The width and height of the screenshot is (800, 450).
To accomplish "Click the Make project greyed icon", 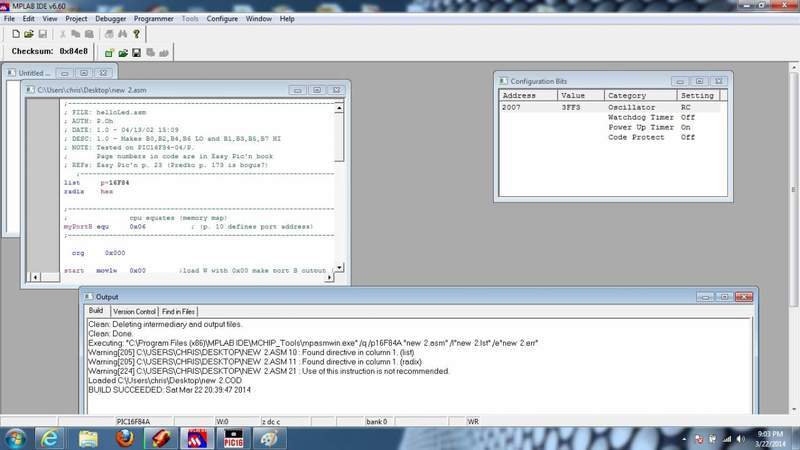I will coord(164,53).
